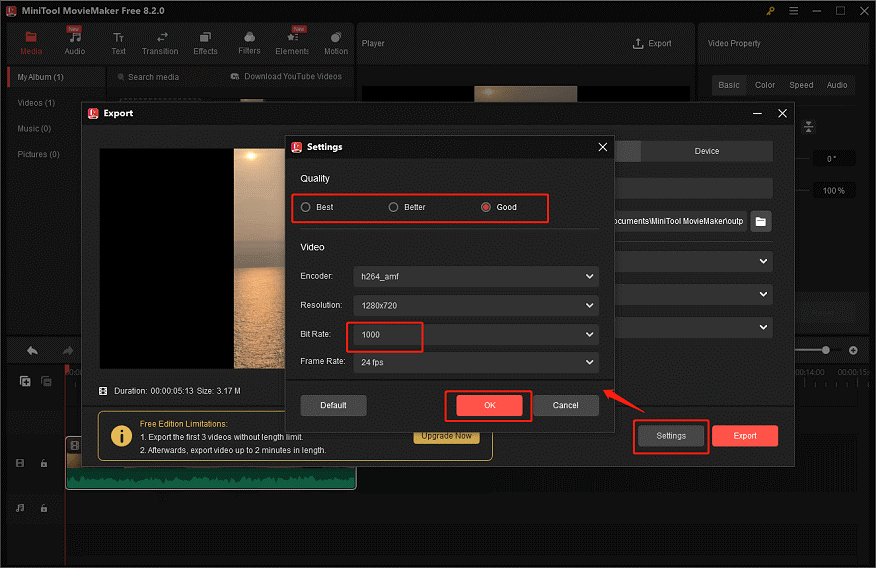The image size is (876, 568).
Task: Browse output folder with folder icon
Action: click(x=760, y=221)
